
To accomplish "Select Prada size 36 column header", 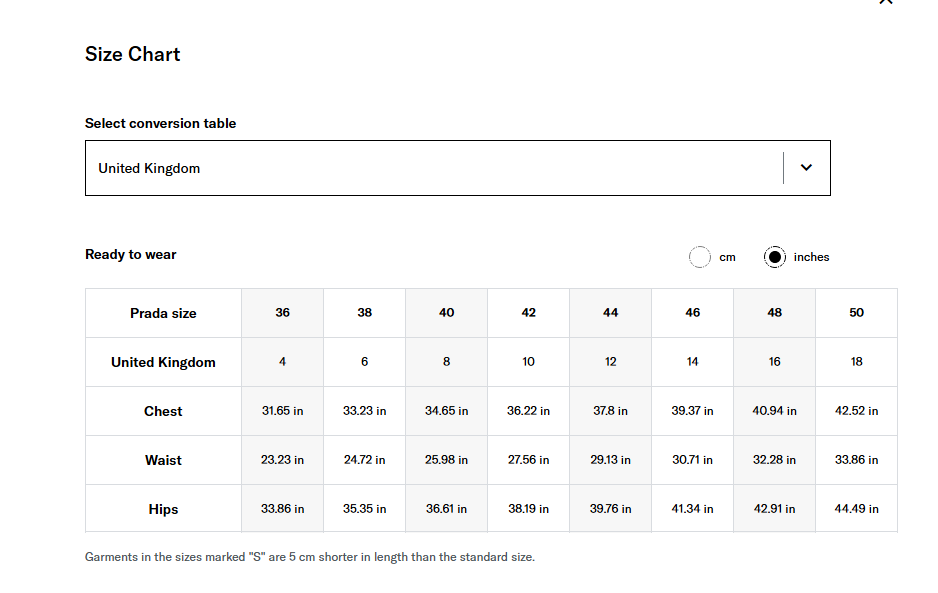I will point(282,313).
